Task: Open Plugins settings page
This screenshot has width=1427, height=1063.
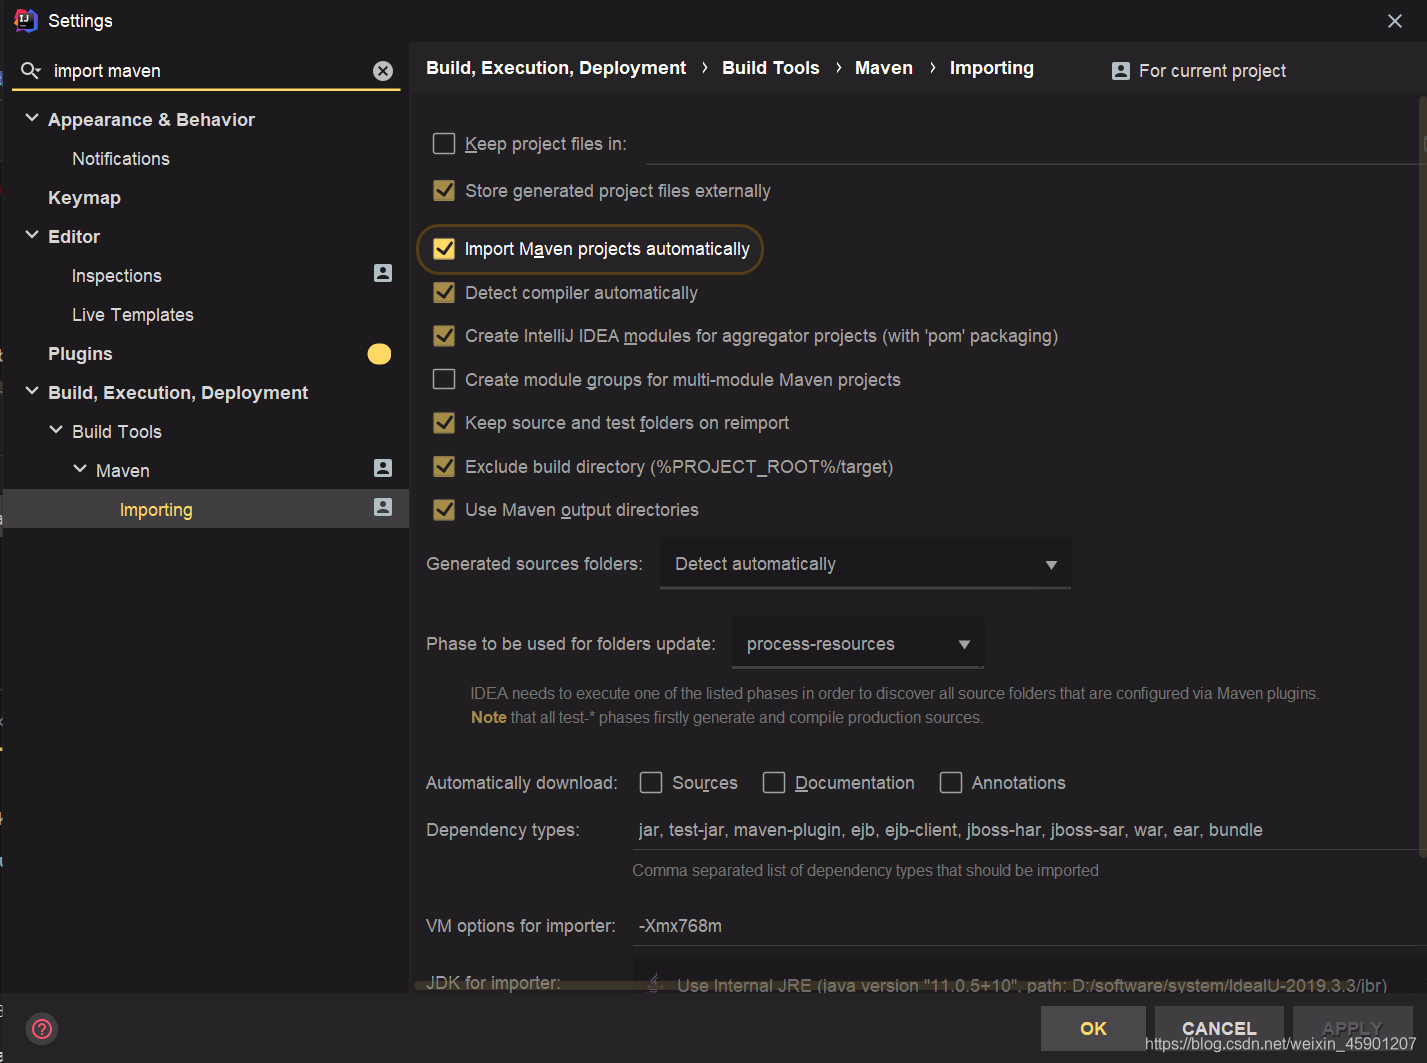Action: pyautogui.click(x=80, y=354)
